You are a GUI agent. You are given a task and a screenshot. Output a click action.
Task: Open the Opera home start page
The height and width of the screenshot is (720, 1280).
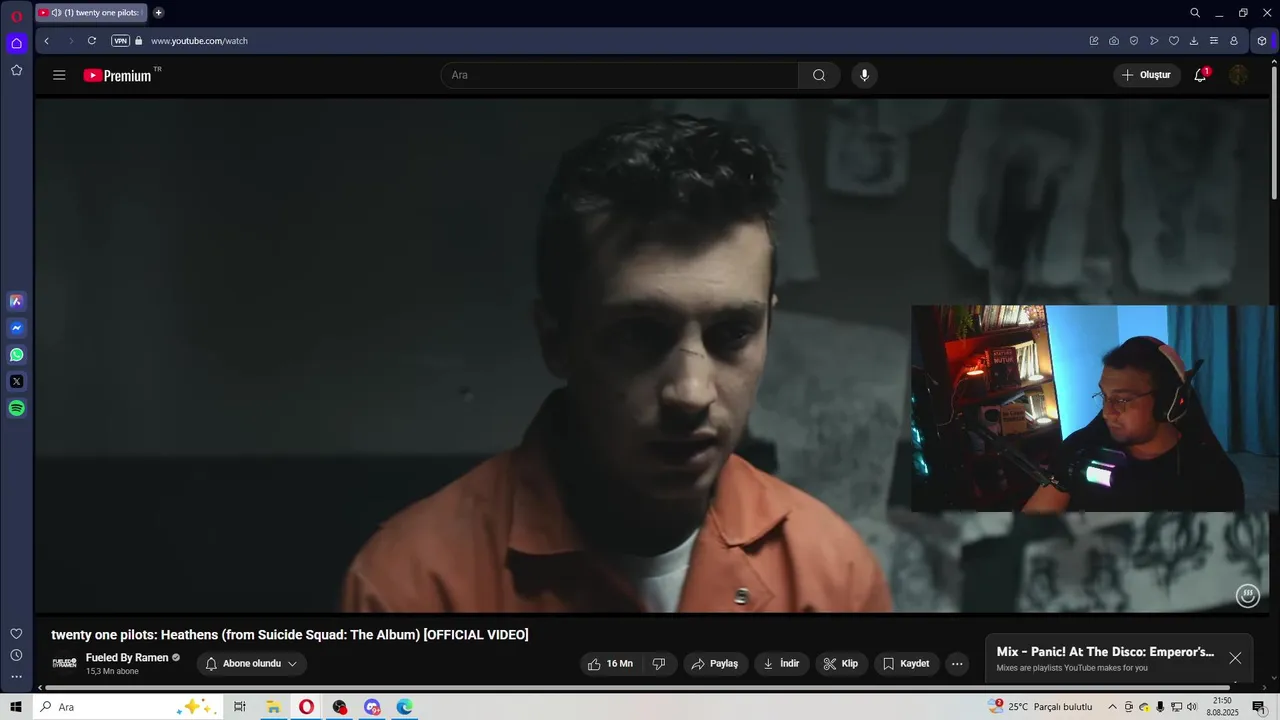pyautogui.click(x=16, y=43)
